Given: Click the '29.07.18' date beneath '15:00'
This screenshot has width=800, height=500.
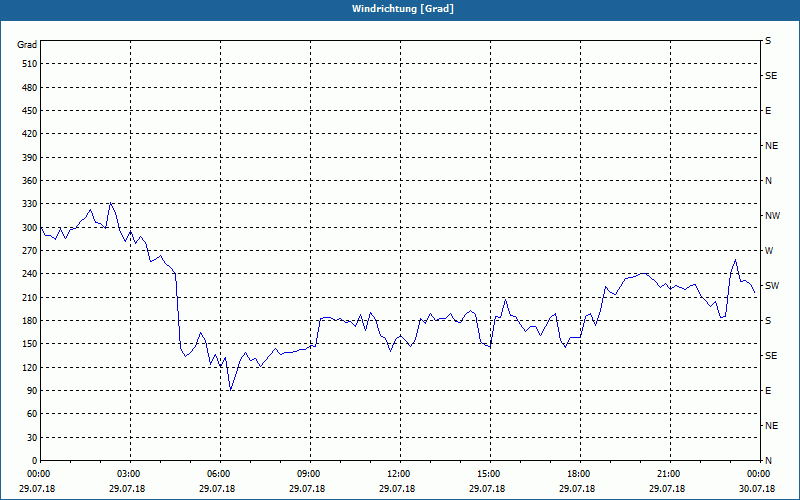Looking at the screenshot, I should tap(487, 489).
